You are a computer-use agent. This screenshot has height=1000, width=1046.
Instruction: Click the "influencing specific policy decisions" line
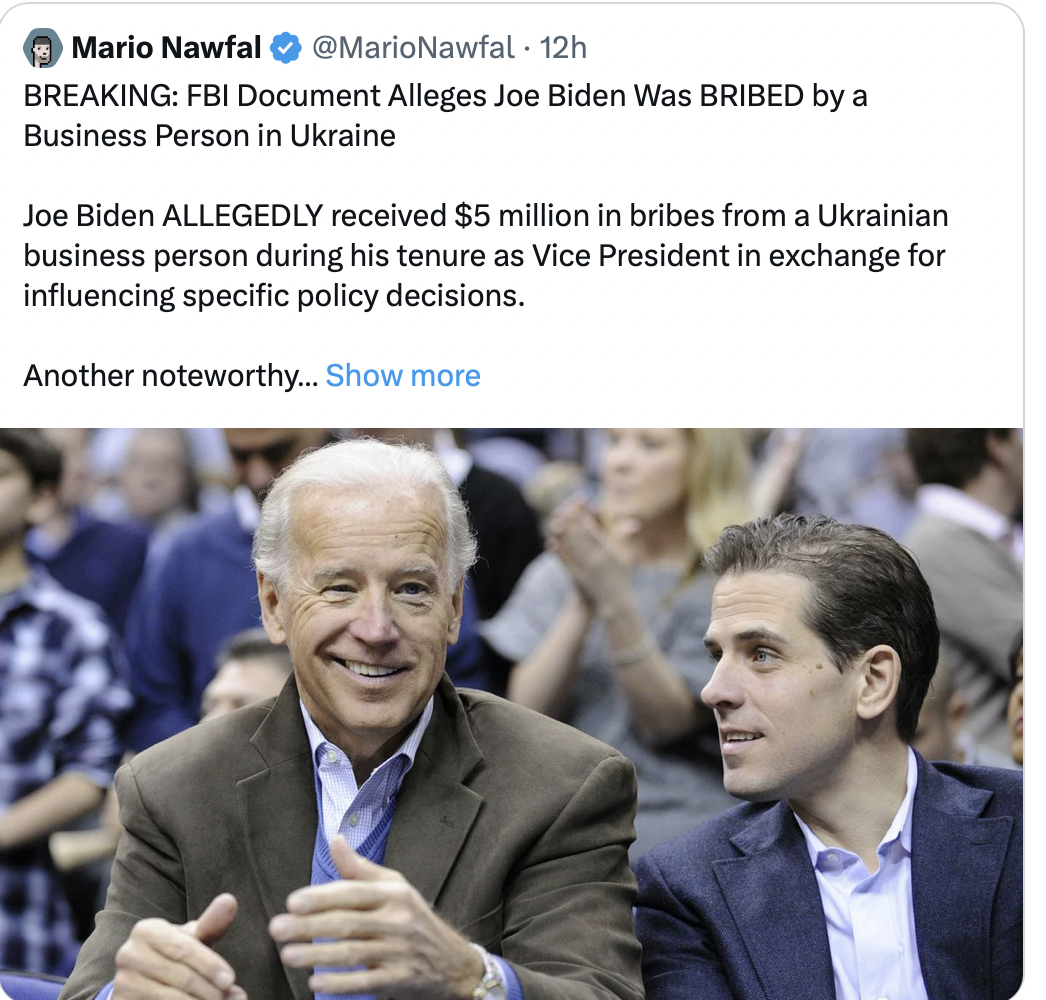(273, 295)
